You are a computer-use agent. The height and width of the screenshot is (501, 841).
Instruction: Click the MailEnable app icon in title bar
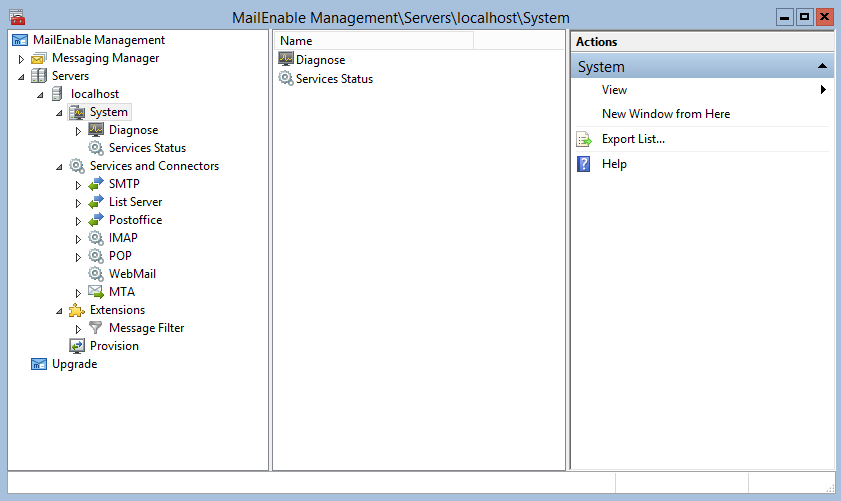(x=17, y=17)
